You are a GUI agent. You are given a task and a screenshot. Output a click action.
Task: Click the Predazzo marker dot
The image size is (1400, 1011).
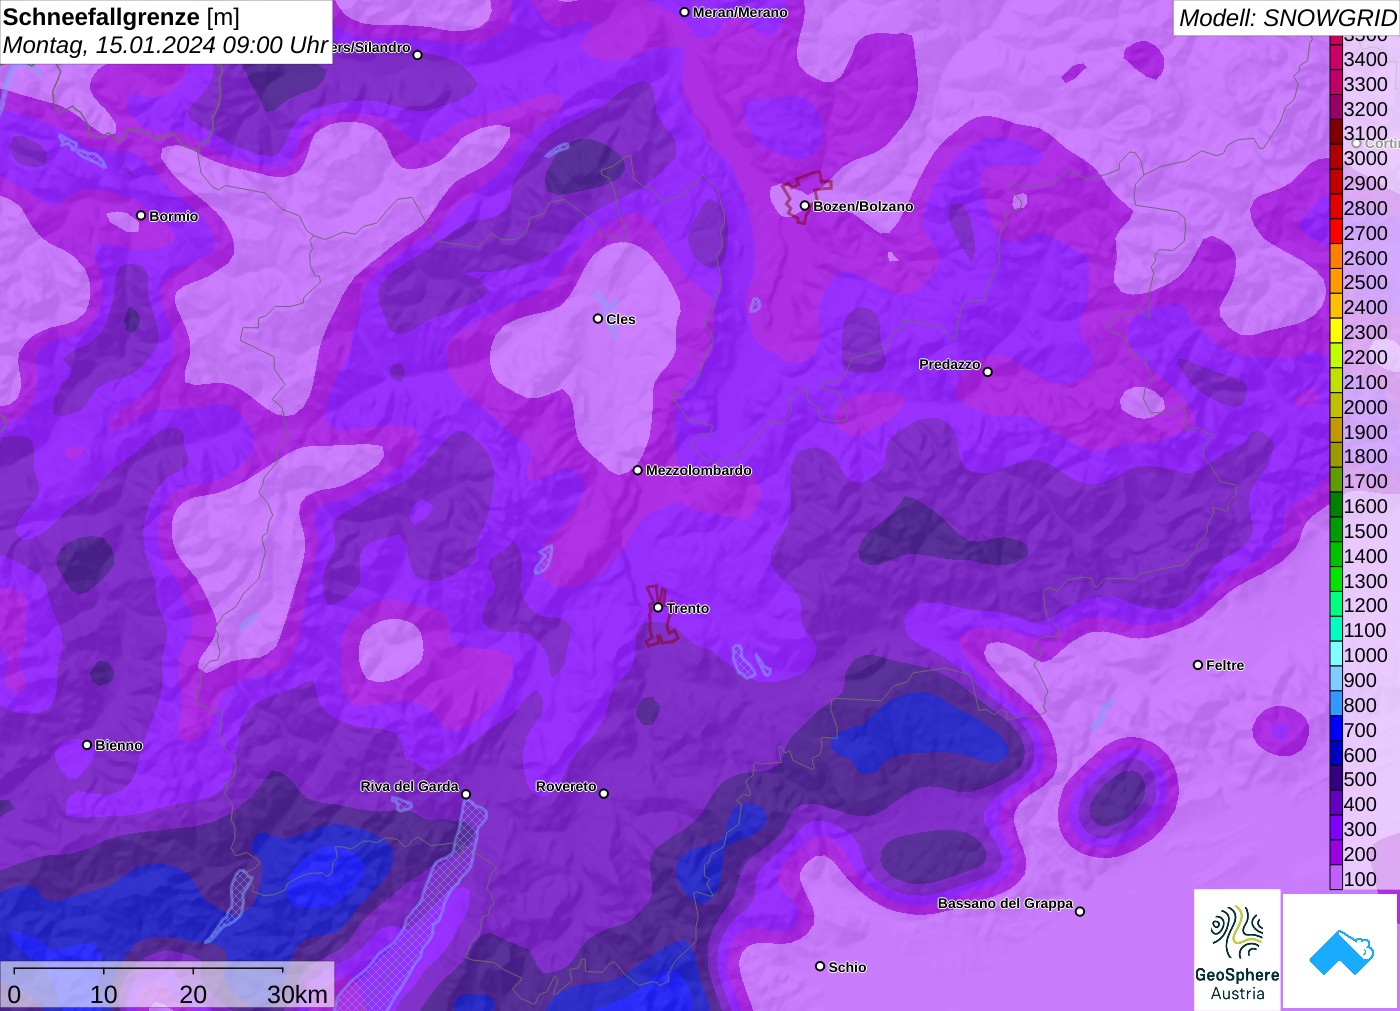pyautogui.click(x=988, y=372)
